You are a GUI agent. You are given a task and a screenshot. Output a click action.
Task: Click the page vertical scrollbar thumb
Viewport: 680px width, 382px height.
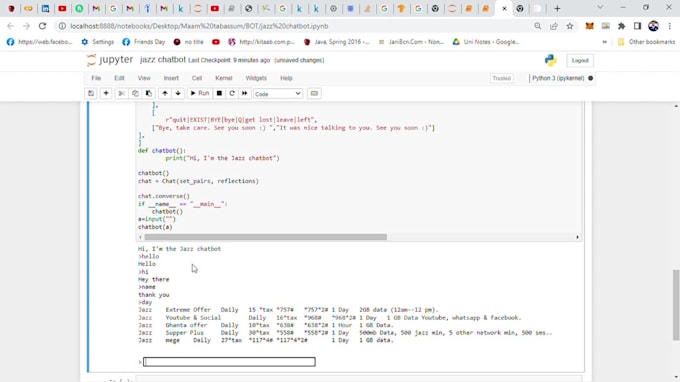[x=676, y=305]
